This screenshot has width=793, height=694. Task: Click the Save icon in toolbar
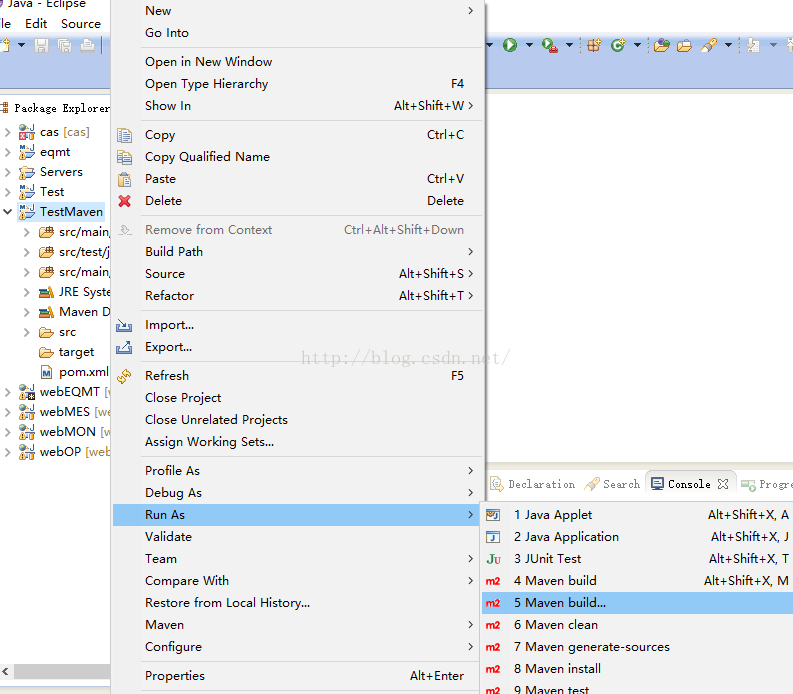point(41,46)
